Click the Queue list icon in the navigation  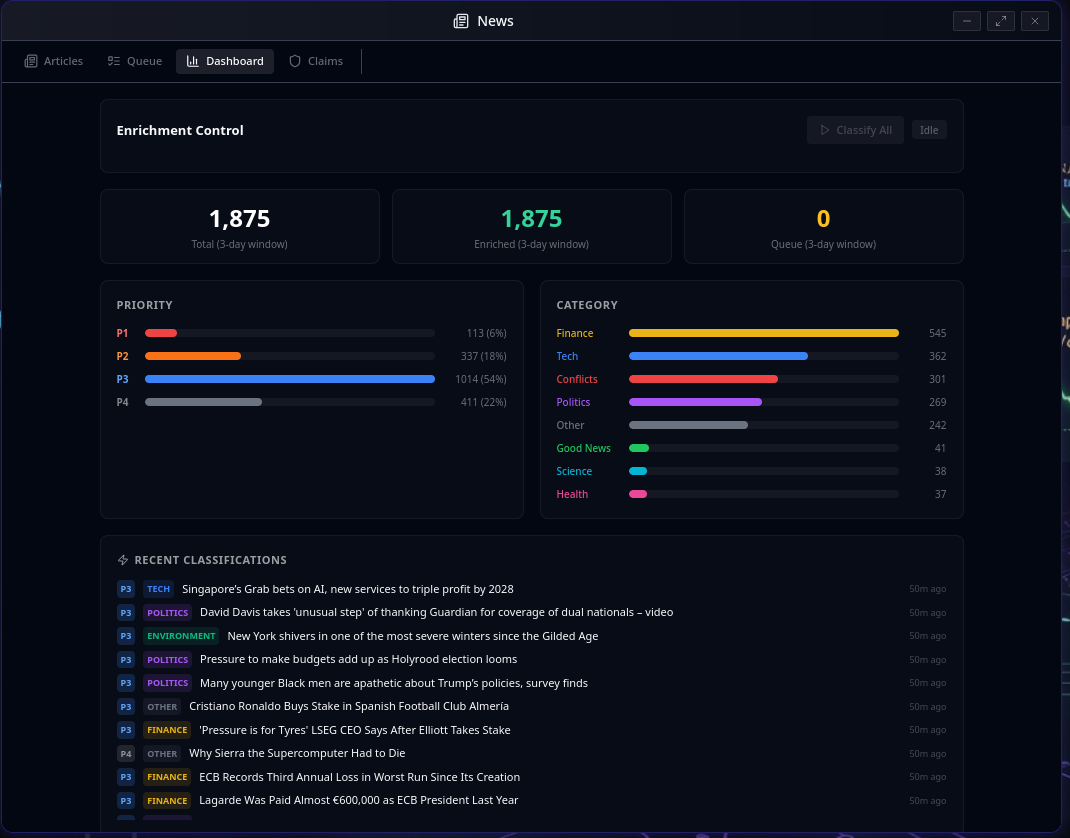113,61
